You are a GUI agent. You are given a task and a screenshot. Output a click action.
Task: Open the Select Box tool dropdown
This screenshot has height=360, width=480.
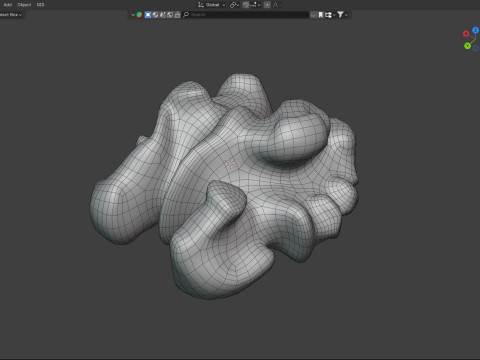pos(11,15)
